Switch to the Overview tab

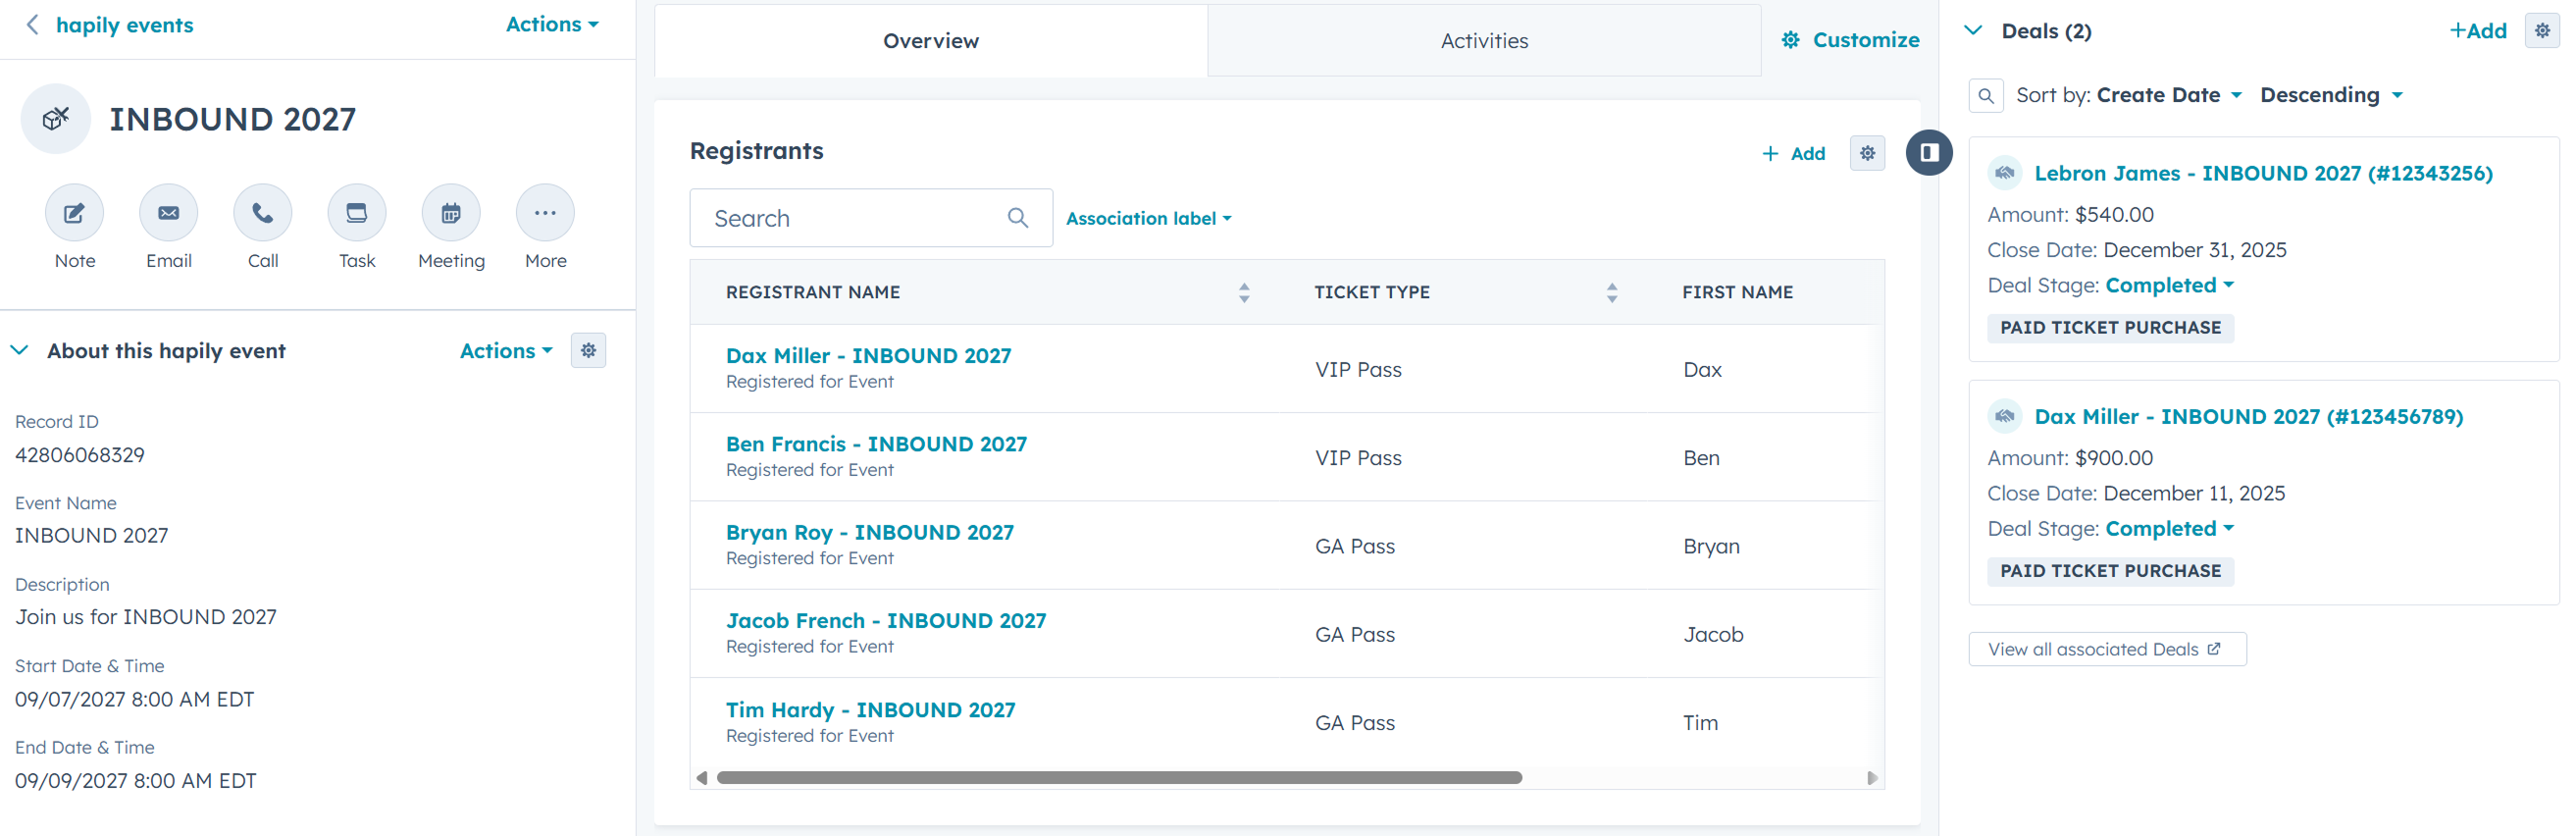(931, 41)
